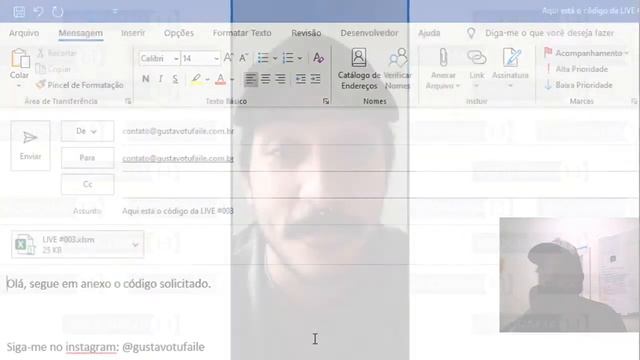Click the Assunto subject field
This screenshot has width=640, height=360.
380,211
